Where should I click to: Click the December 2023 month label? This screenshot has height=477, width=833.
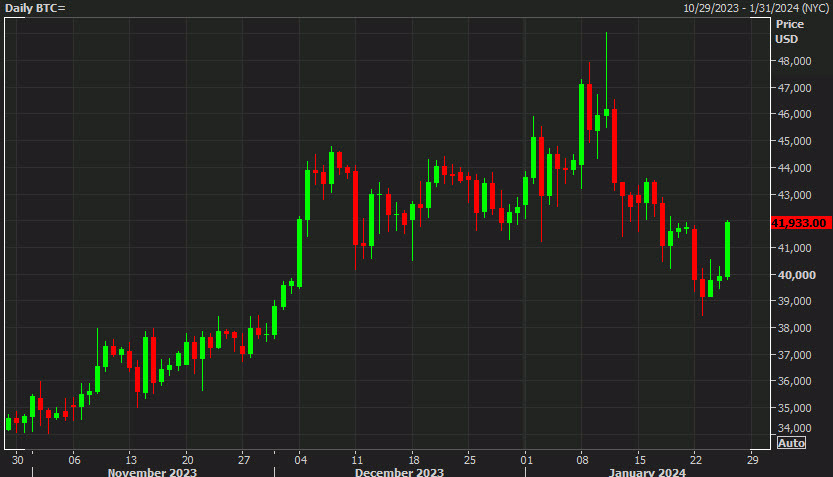click(x=400, y=472)
